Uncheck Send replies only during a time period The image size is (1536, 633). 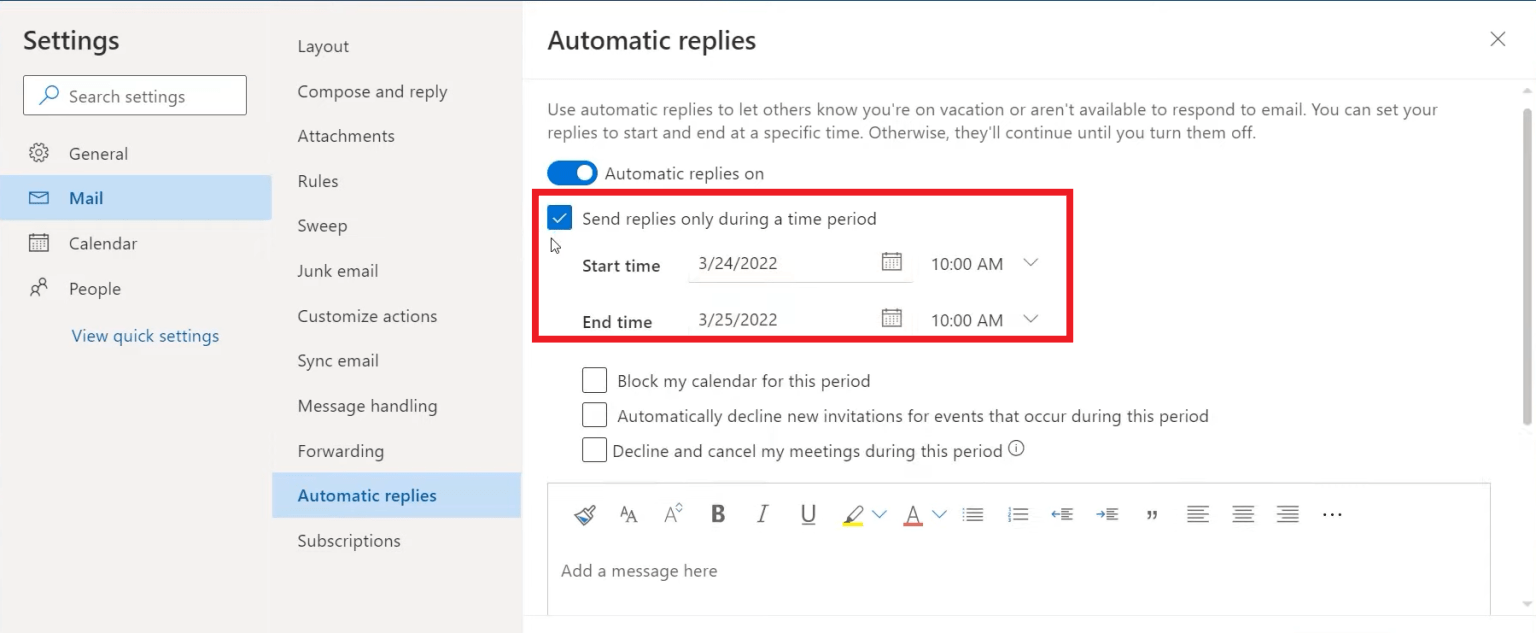click(x=559, y=217)
